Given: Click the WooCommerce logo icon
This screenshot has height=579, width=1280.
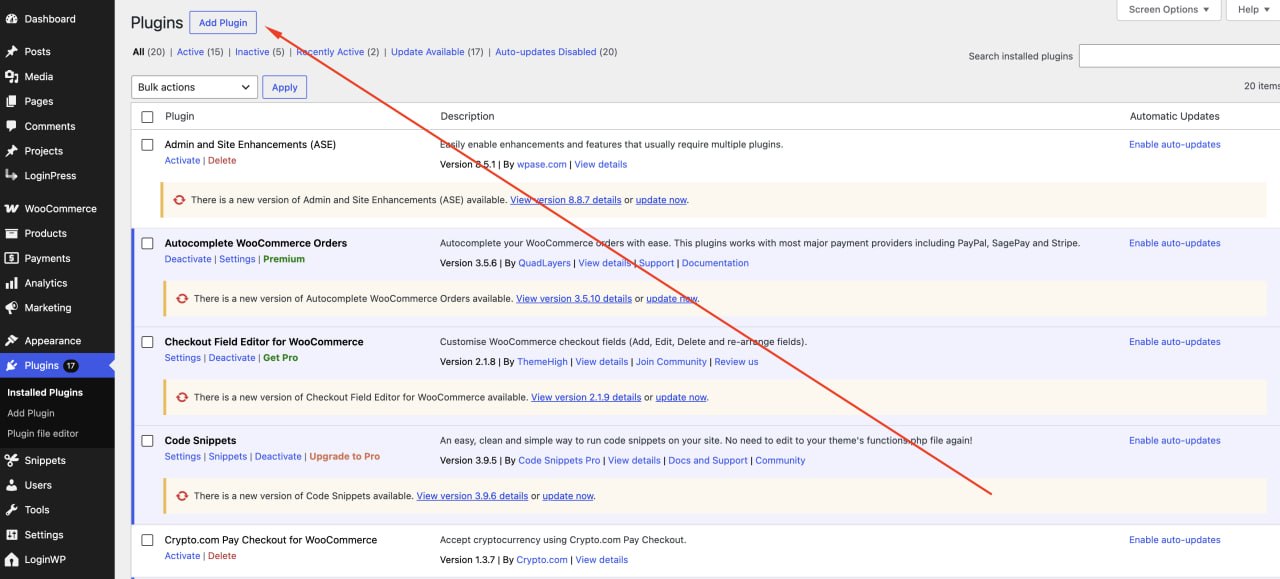Looking at the screenshot, I should click(x=12, y=209).
